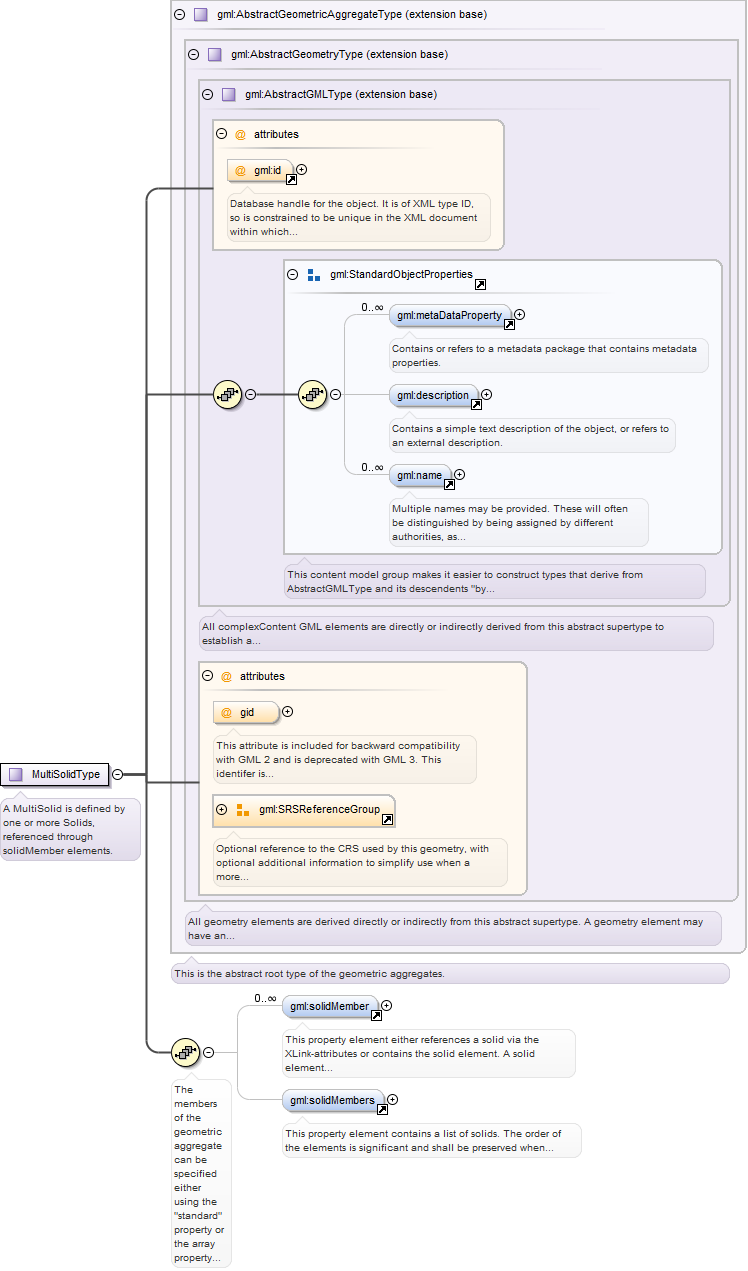The width and height of the screenshot is (748, 1271).
Task: Collapse MultiSolidType root node
Action: pyautogui.click(x=118, y=774)
